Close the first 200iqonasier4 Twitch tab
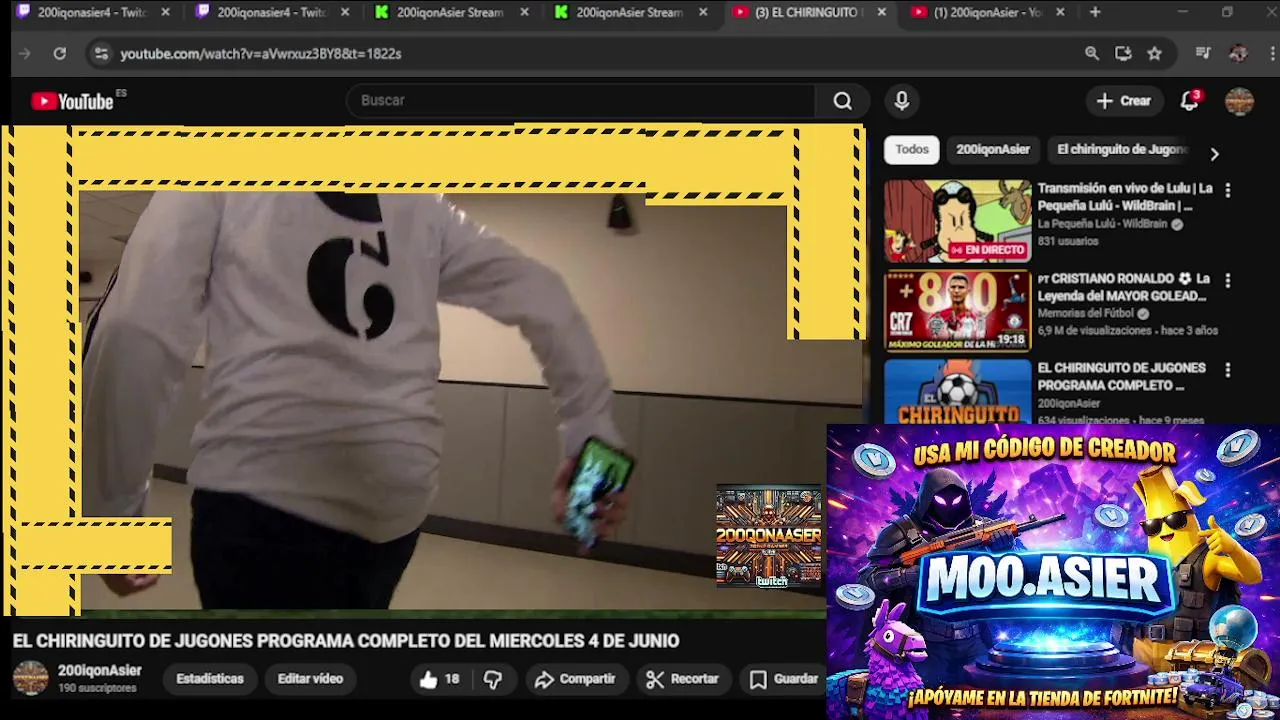1280x720 pixels. pos(165,12)
